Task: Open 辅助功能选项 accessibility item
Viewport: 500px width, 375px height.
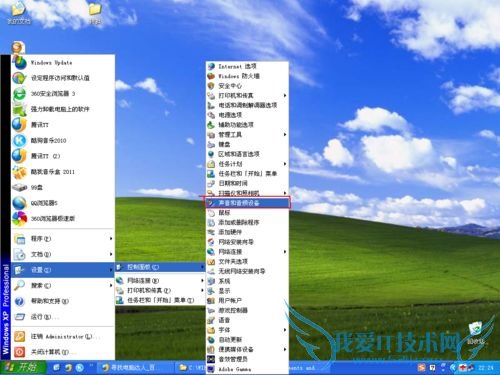Action: 247,125
